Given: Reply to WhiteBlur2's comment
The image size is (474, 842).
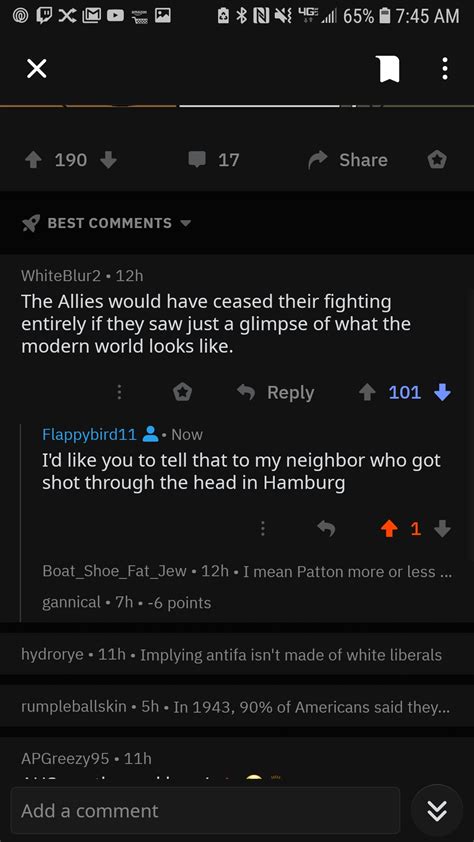Looking at the screenshot, I should [276, 393].
